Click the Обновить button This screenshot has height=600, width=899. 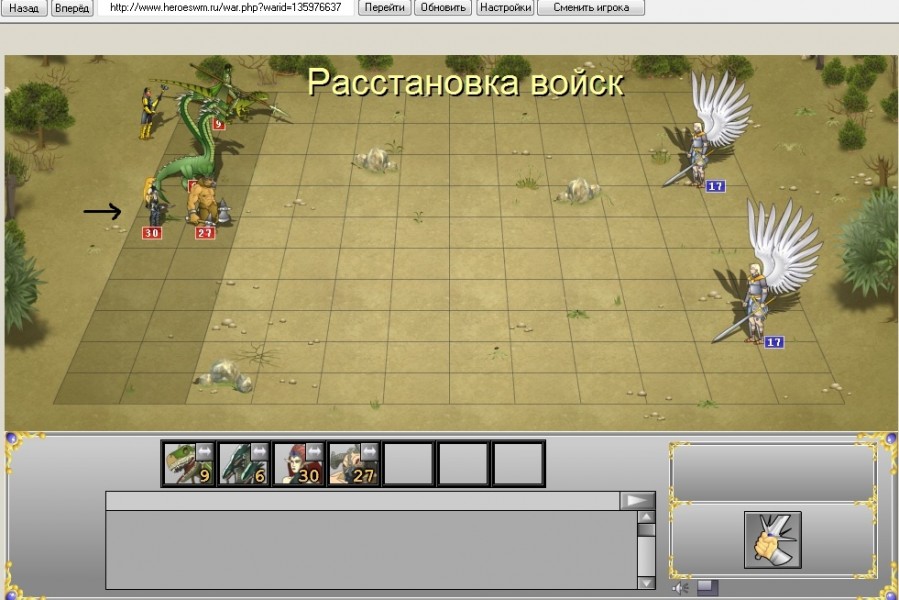click(443, 7)
